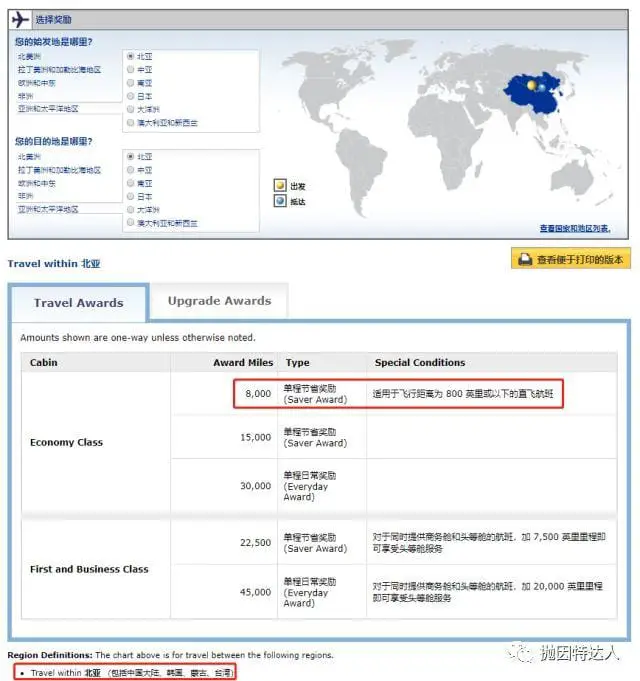Click the yellow departure pin on the map
Image resolution: width=640 pixels, height=681 pixels.
(x=531, y=85)
